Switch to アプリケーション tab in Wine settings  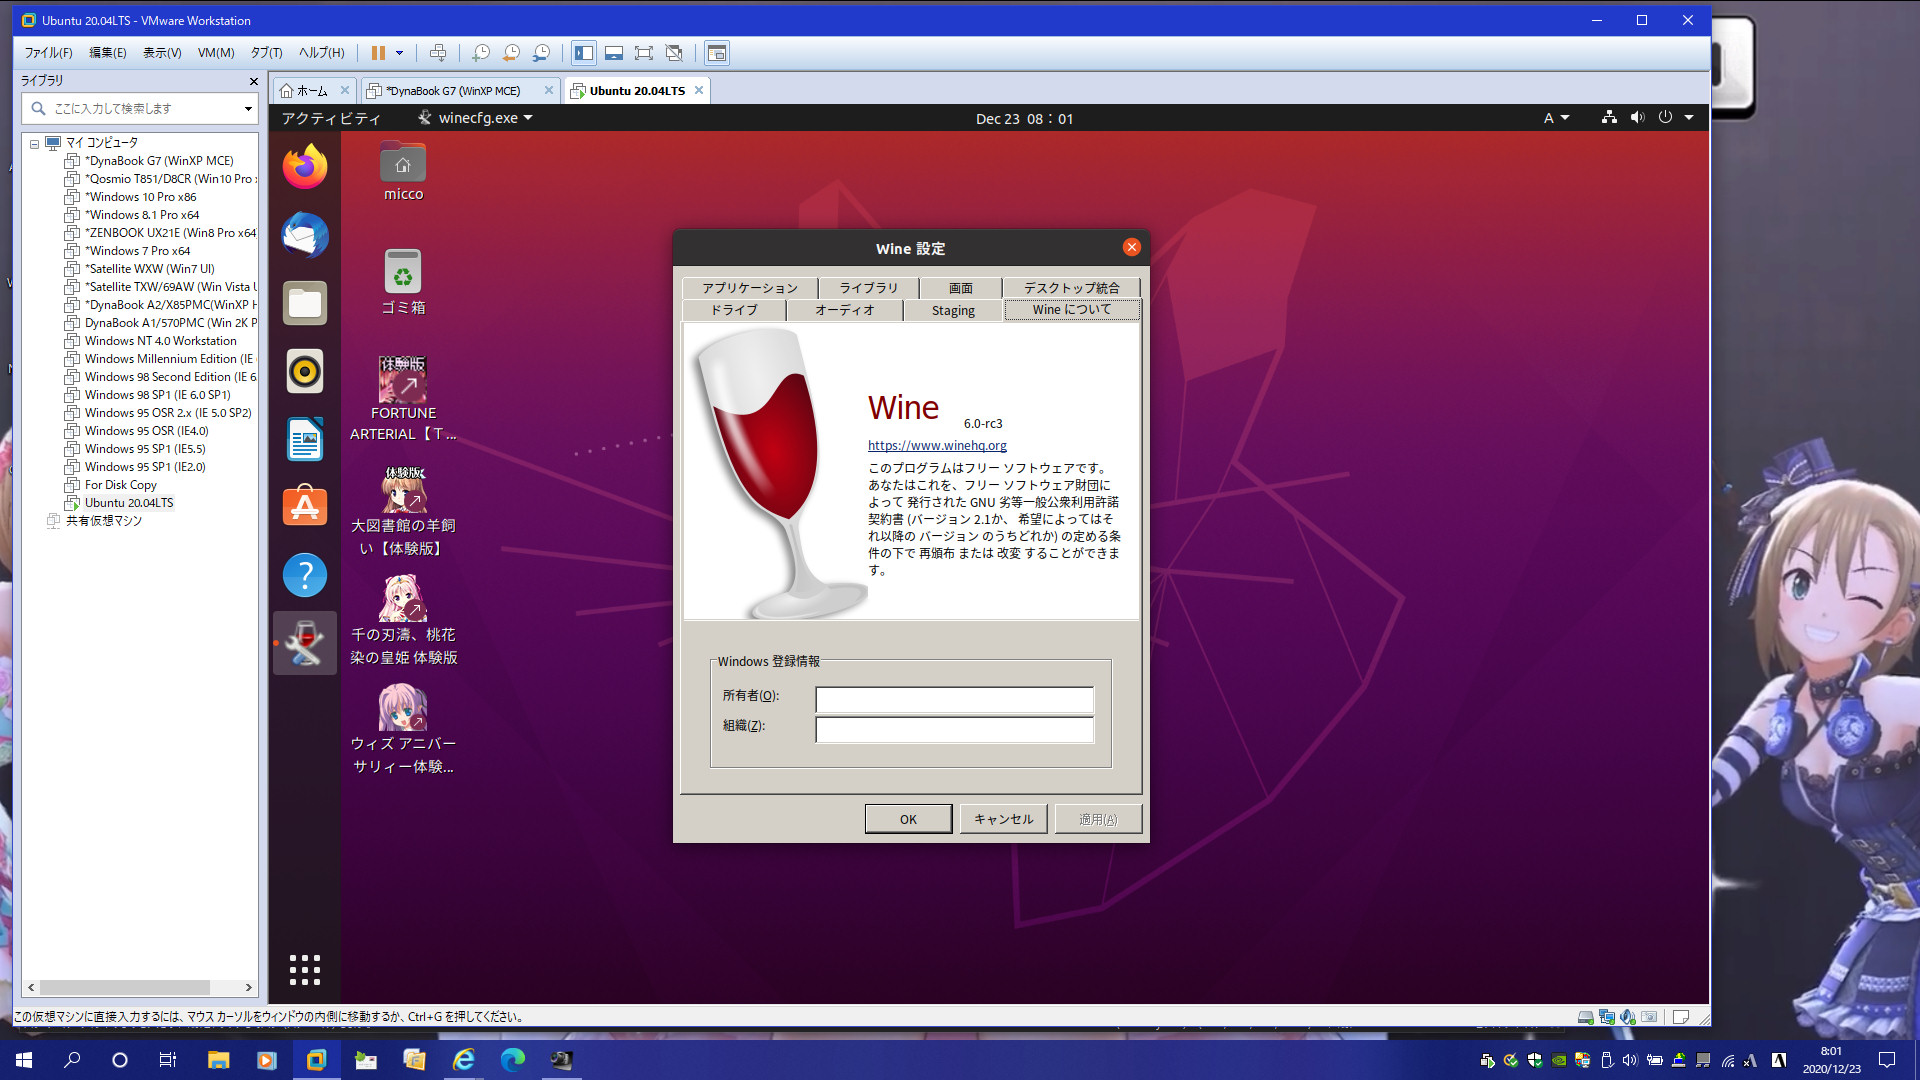tap(749, 288)
